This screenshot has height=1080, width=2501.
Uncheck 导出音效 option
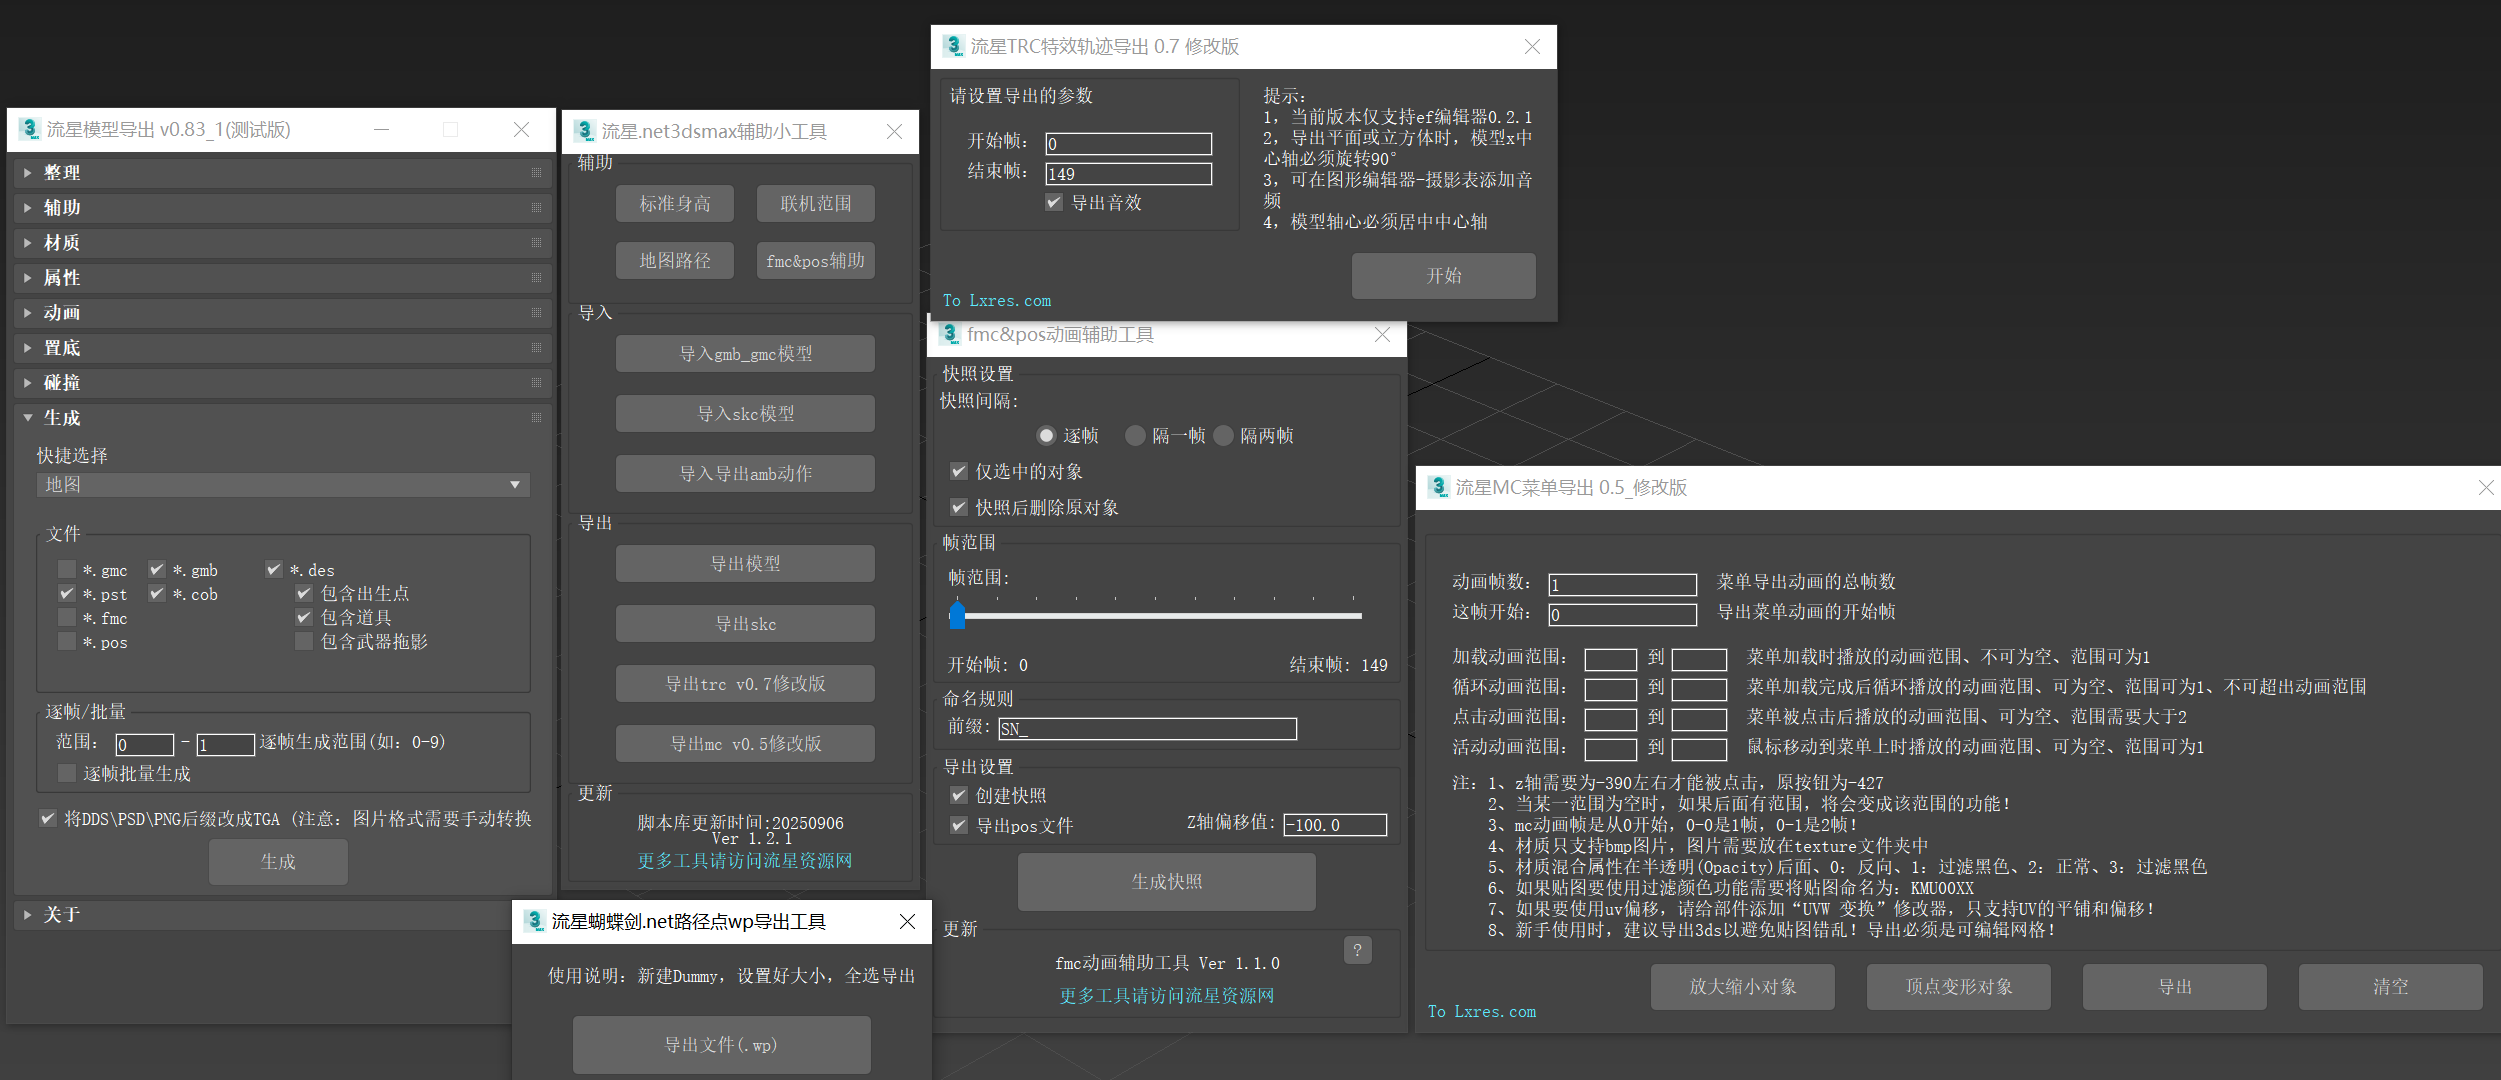point(1054,202)
